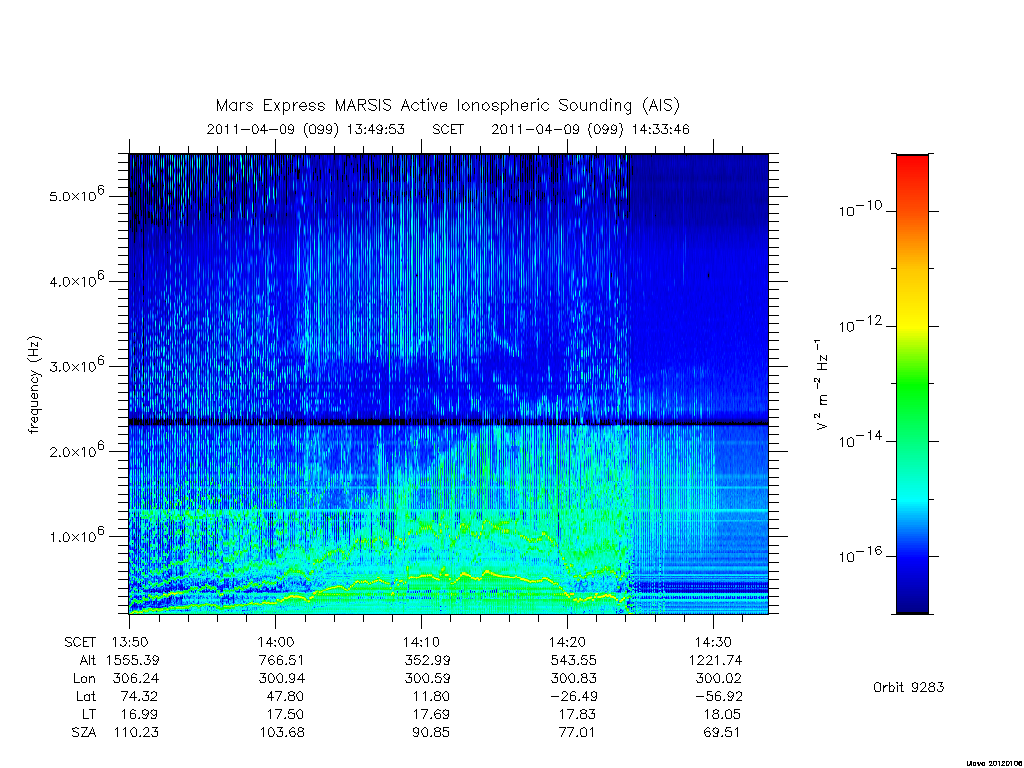Click the 5.0×10^6 frequency tick label
Image resolution: width=1024 pixels, height=768 pixels.
(76, 195)
